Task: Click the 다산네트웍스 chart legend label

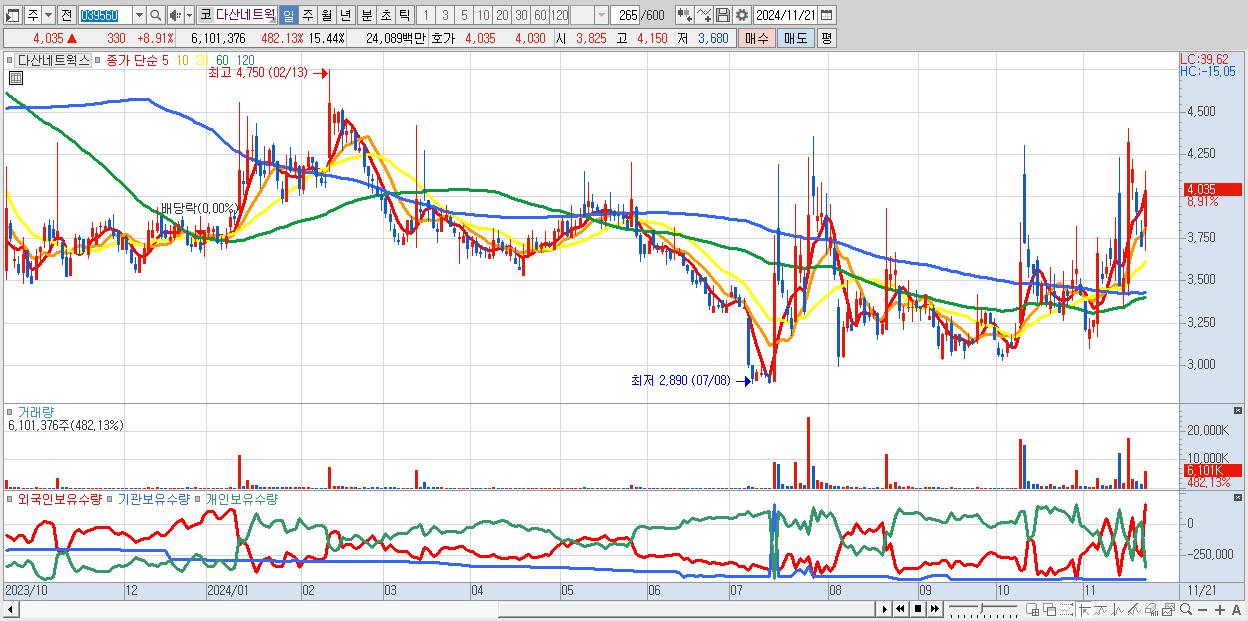Action: (x=53, y=60)
